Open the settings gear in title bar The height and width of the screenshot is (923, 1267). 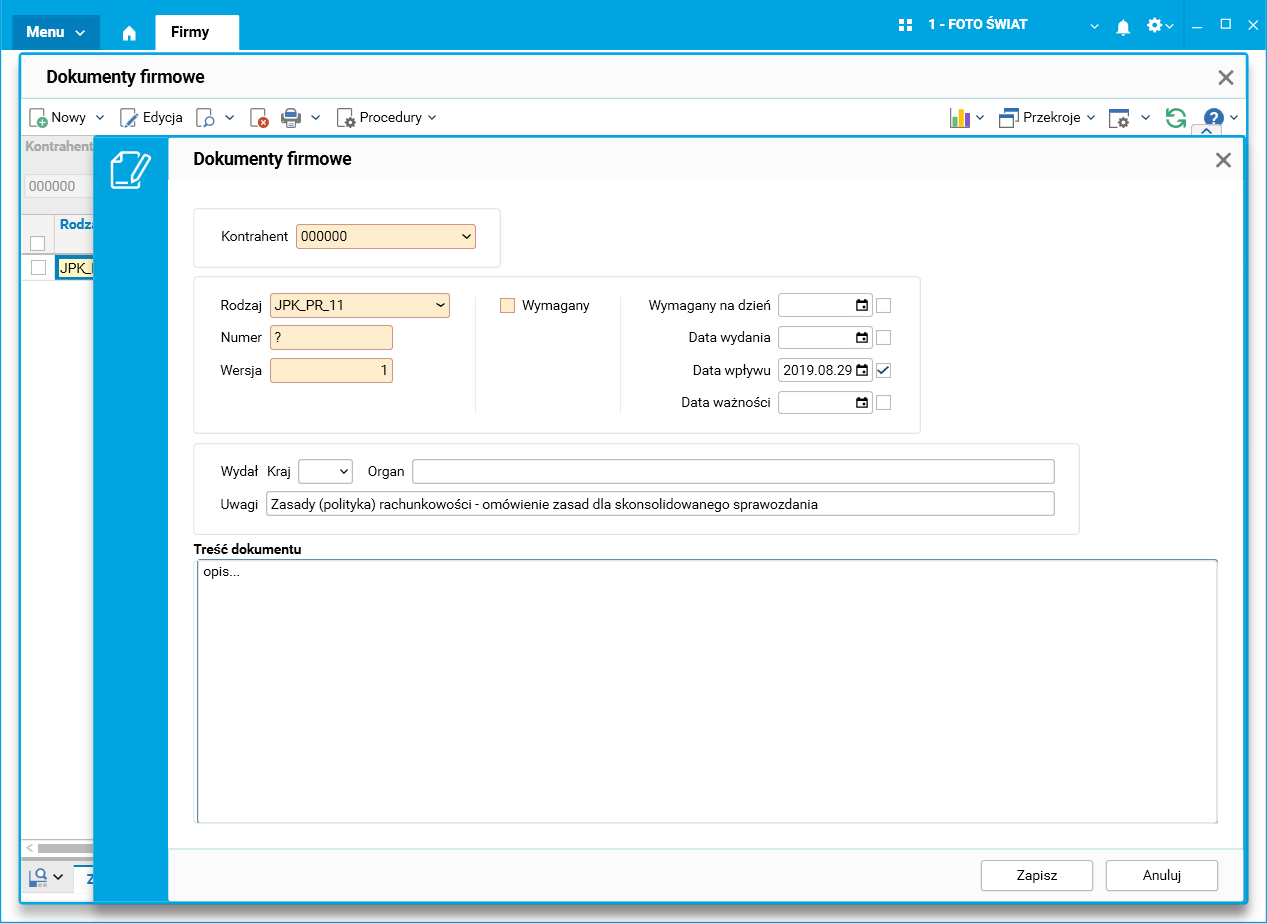point(1154,25)
